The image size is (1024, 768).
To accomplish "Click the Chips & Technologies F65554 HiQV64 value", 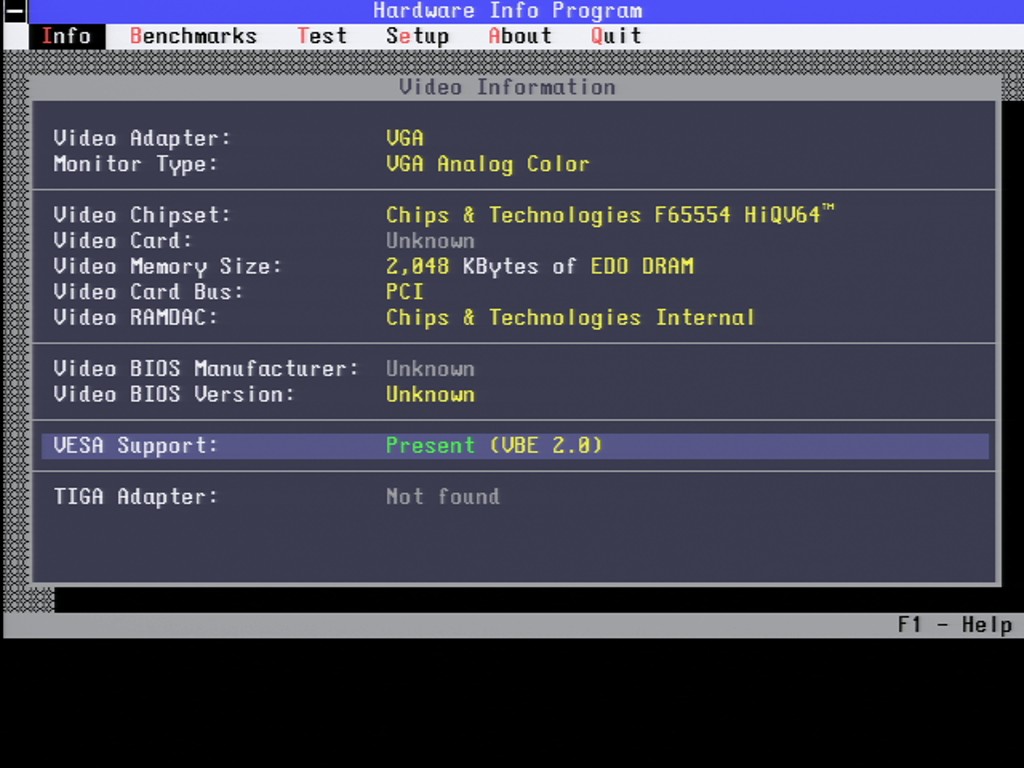I will 610,215.
